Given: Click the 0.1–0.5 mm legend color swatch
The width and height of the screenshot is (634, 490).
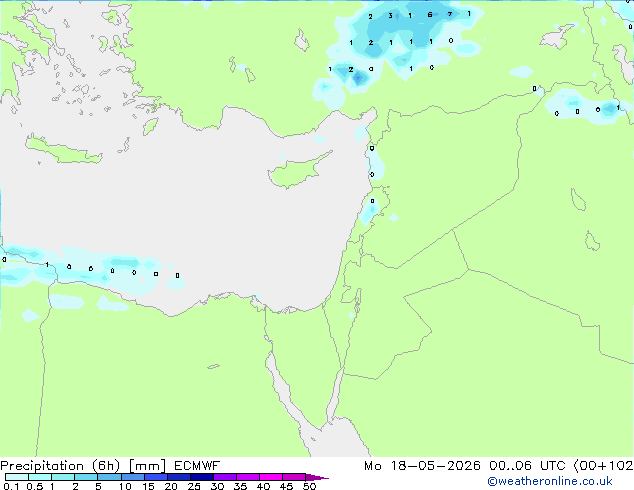Looking at the screenshot, I should 17,477.
